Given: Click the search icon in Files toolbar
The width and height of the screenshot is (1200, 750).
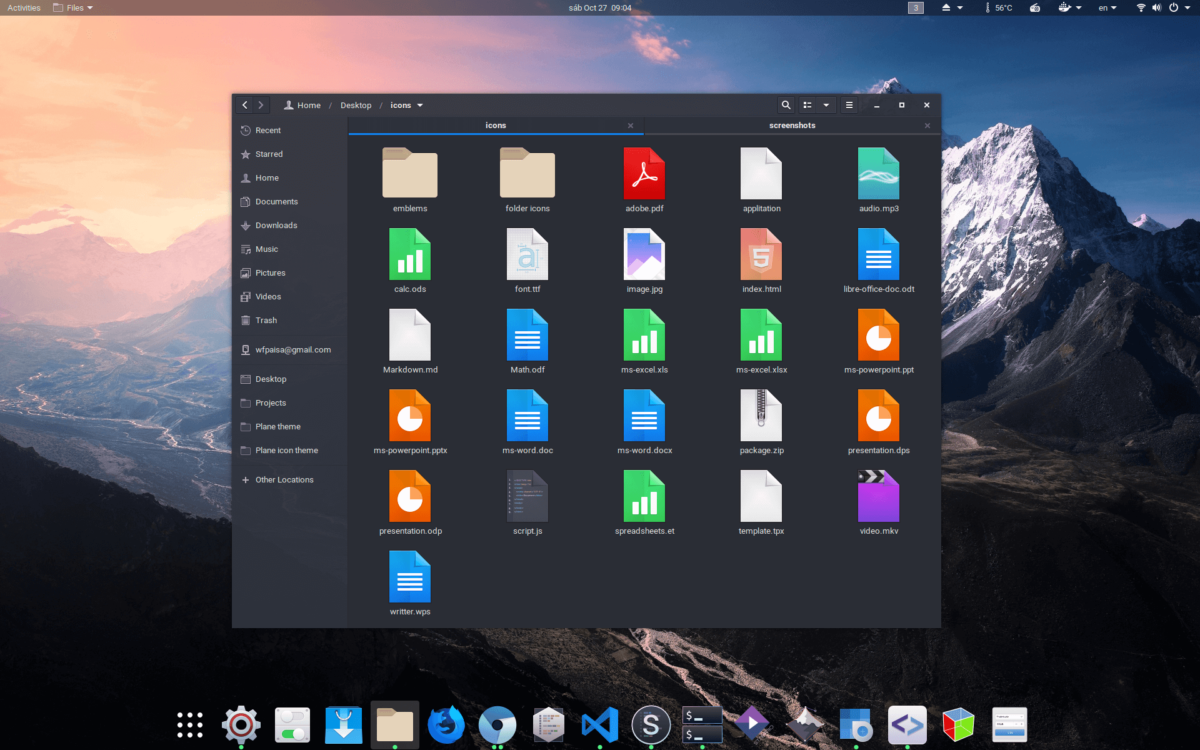Looking at the screenshot, I should [x=786, y=105].
